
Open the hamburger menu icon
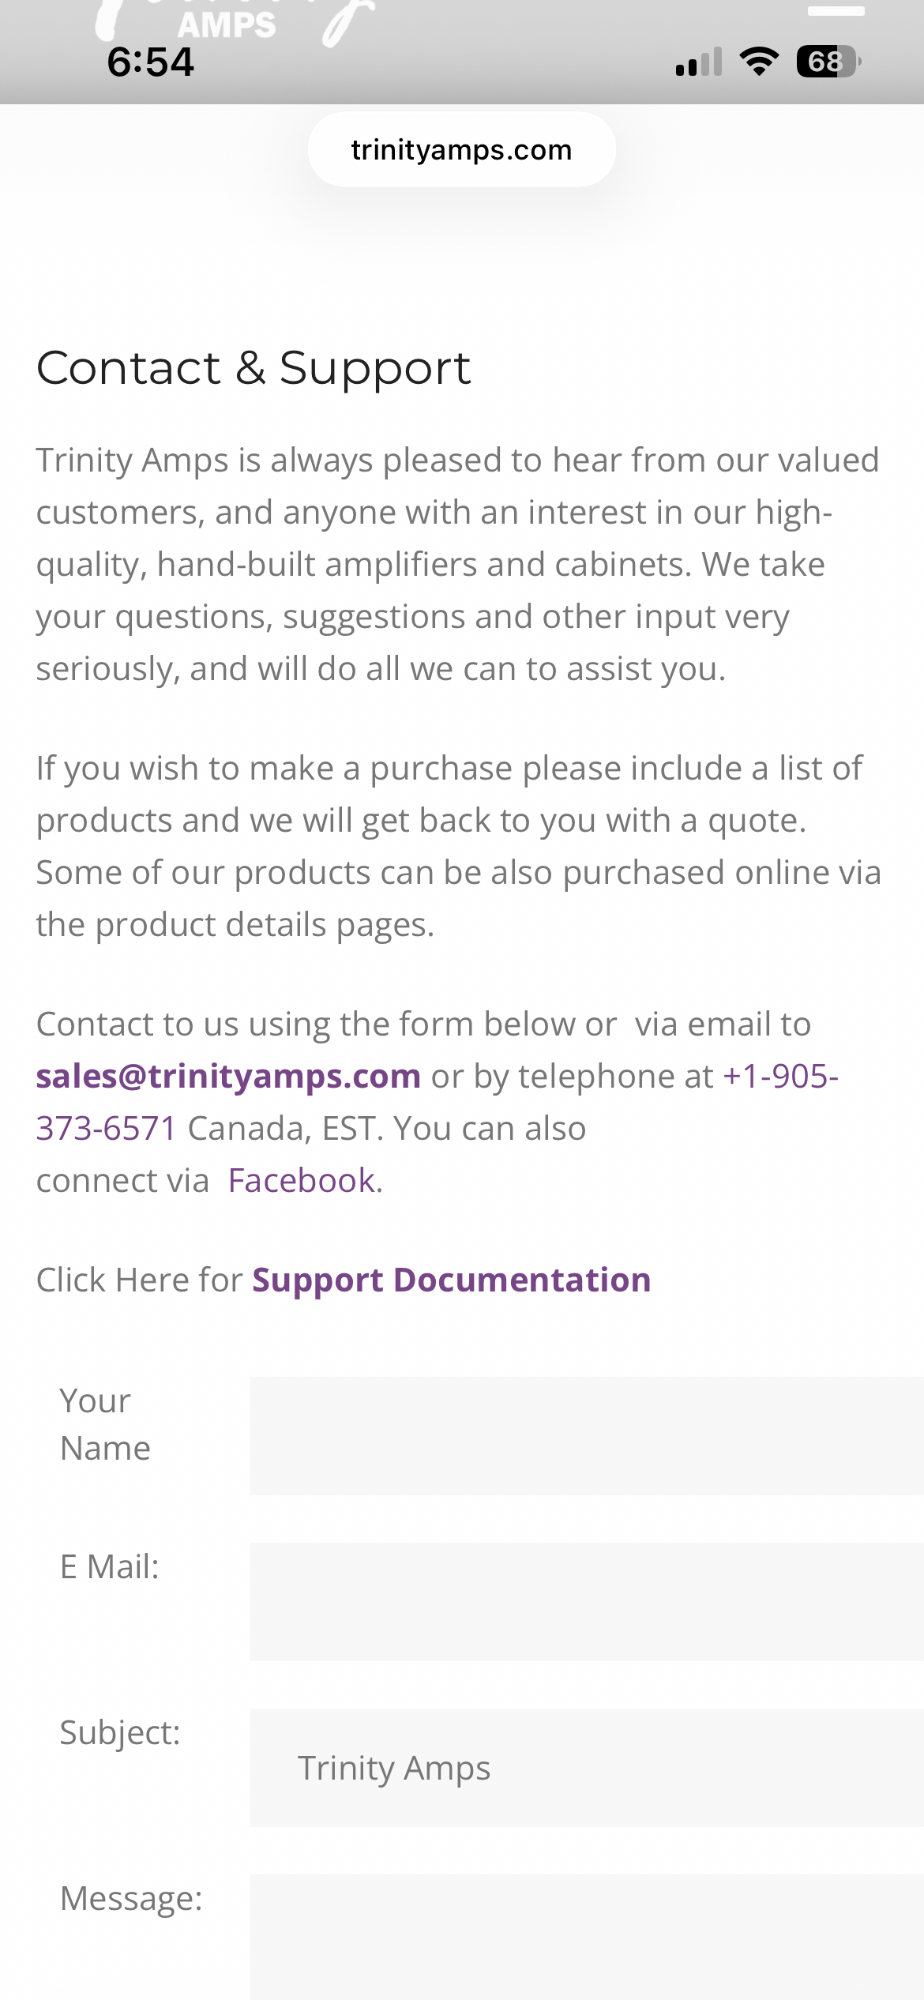(836, 11)
